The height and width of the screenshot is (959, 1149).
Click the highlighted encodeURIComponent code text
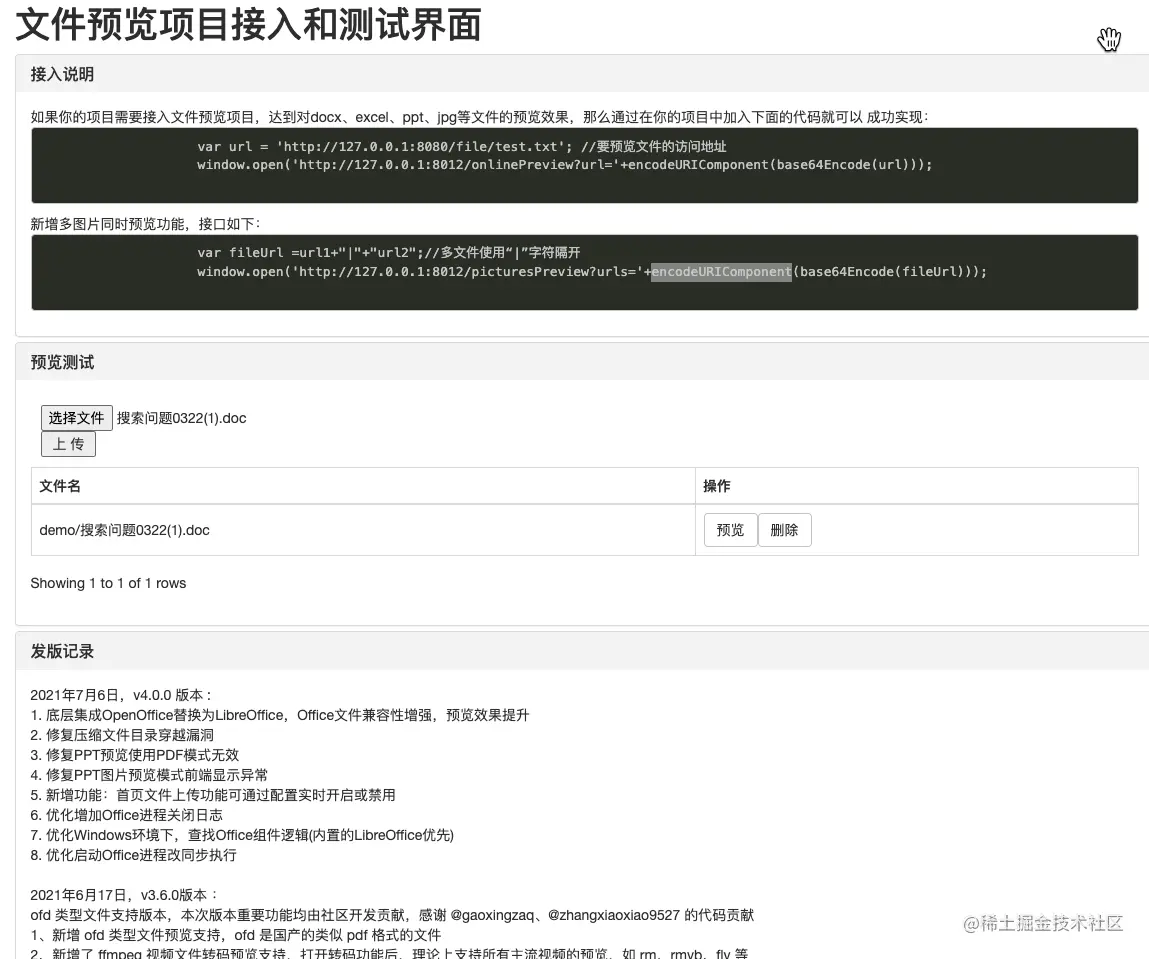(x=722, y=271)
